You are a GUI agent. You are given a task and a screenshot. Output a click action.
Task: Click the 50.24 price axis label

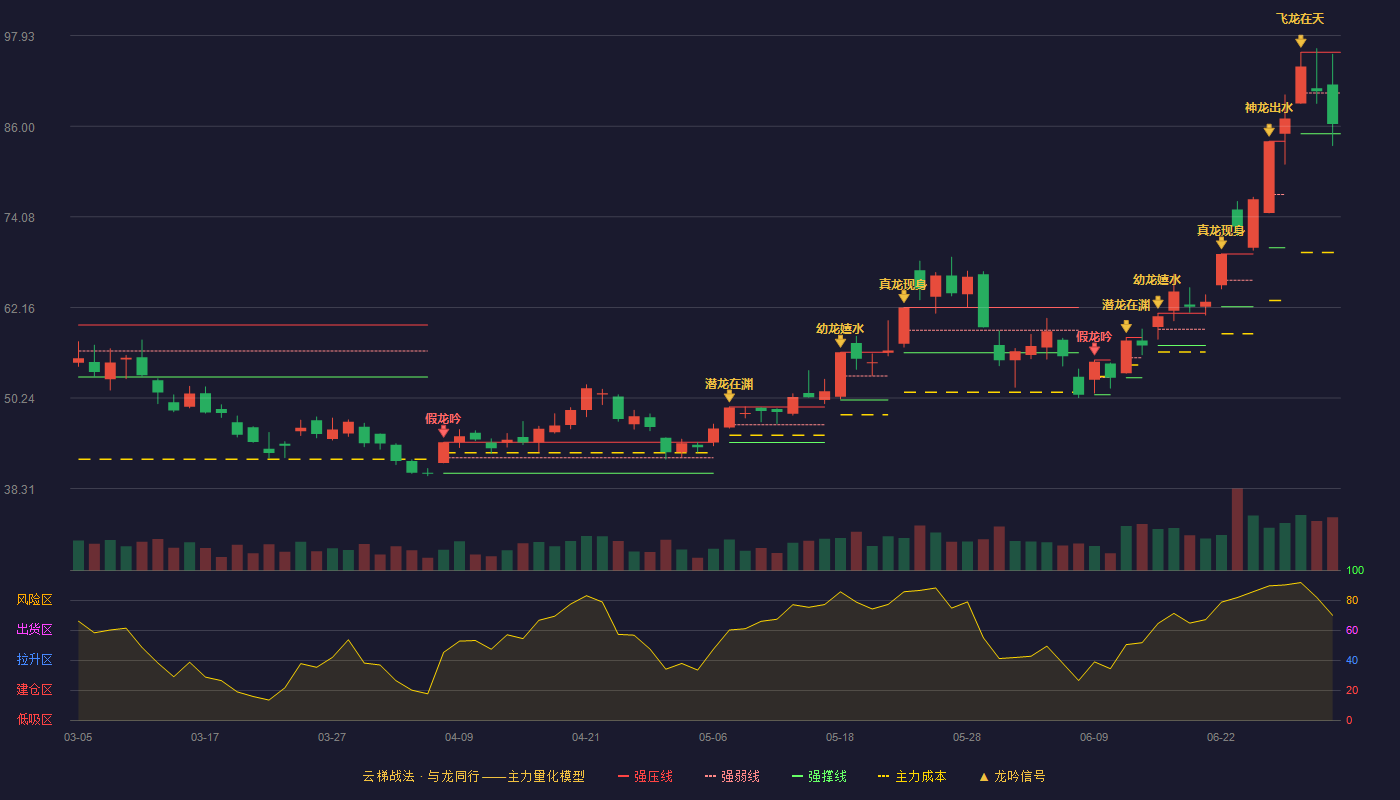19,398
